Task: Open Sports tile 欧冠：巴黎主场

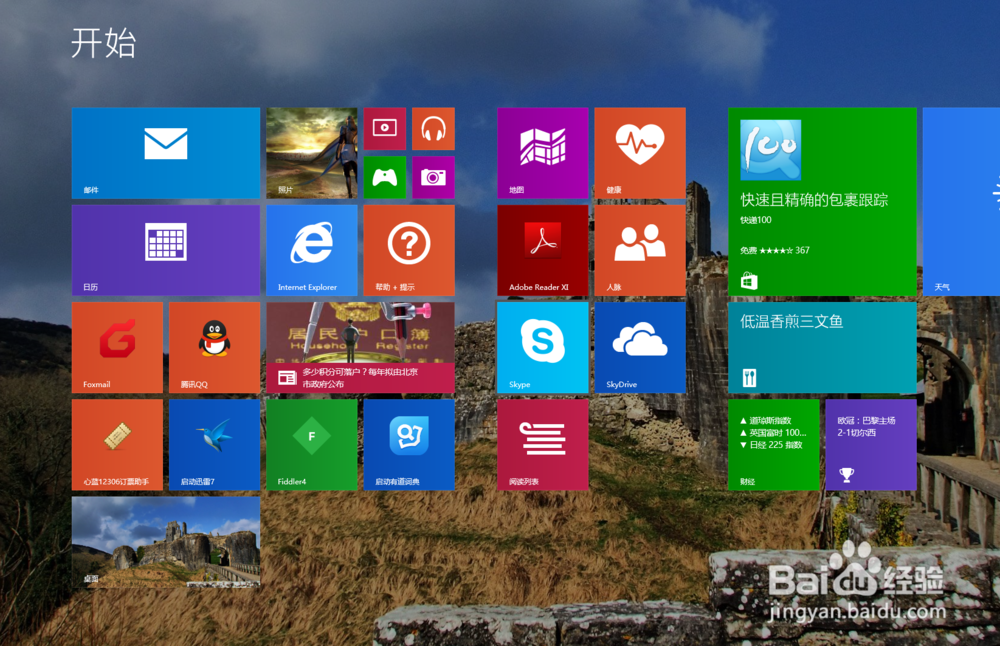Action: coord(871,444)
